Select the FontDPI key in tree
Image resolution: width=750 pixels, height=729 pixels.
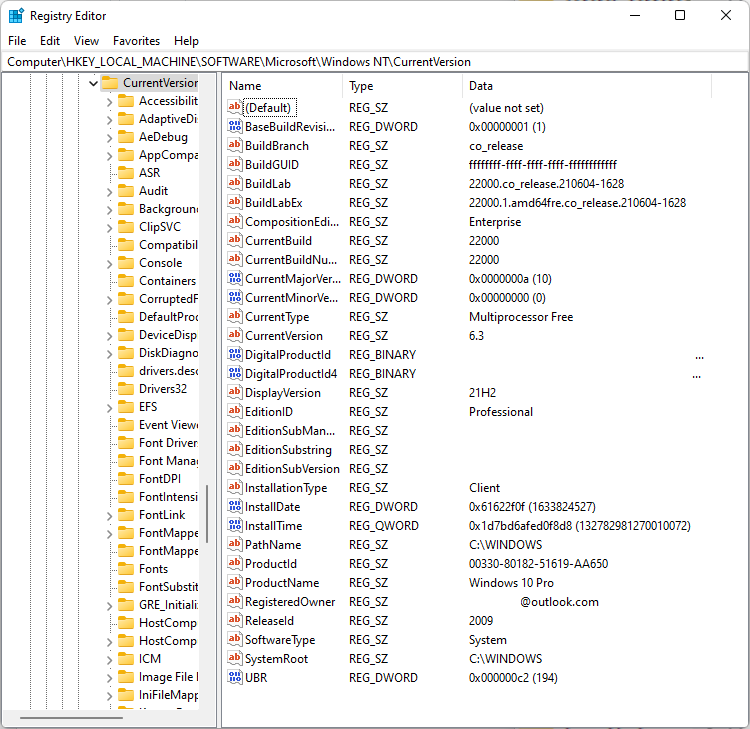(x=160, y=479)
